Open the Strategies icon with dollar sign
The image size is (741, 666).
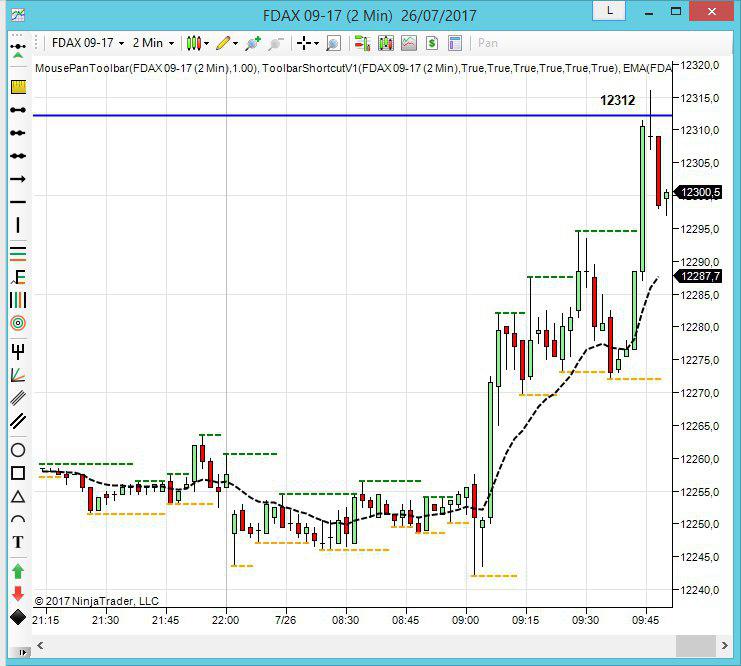point(431,43)
